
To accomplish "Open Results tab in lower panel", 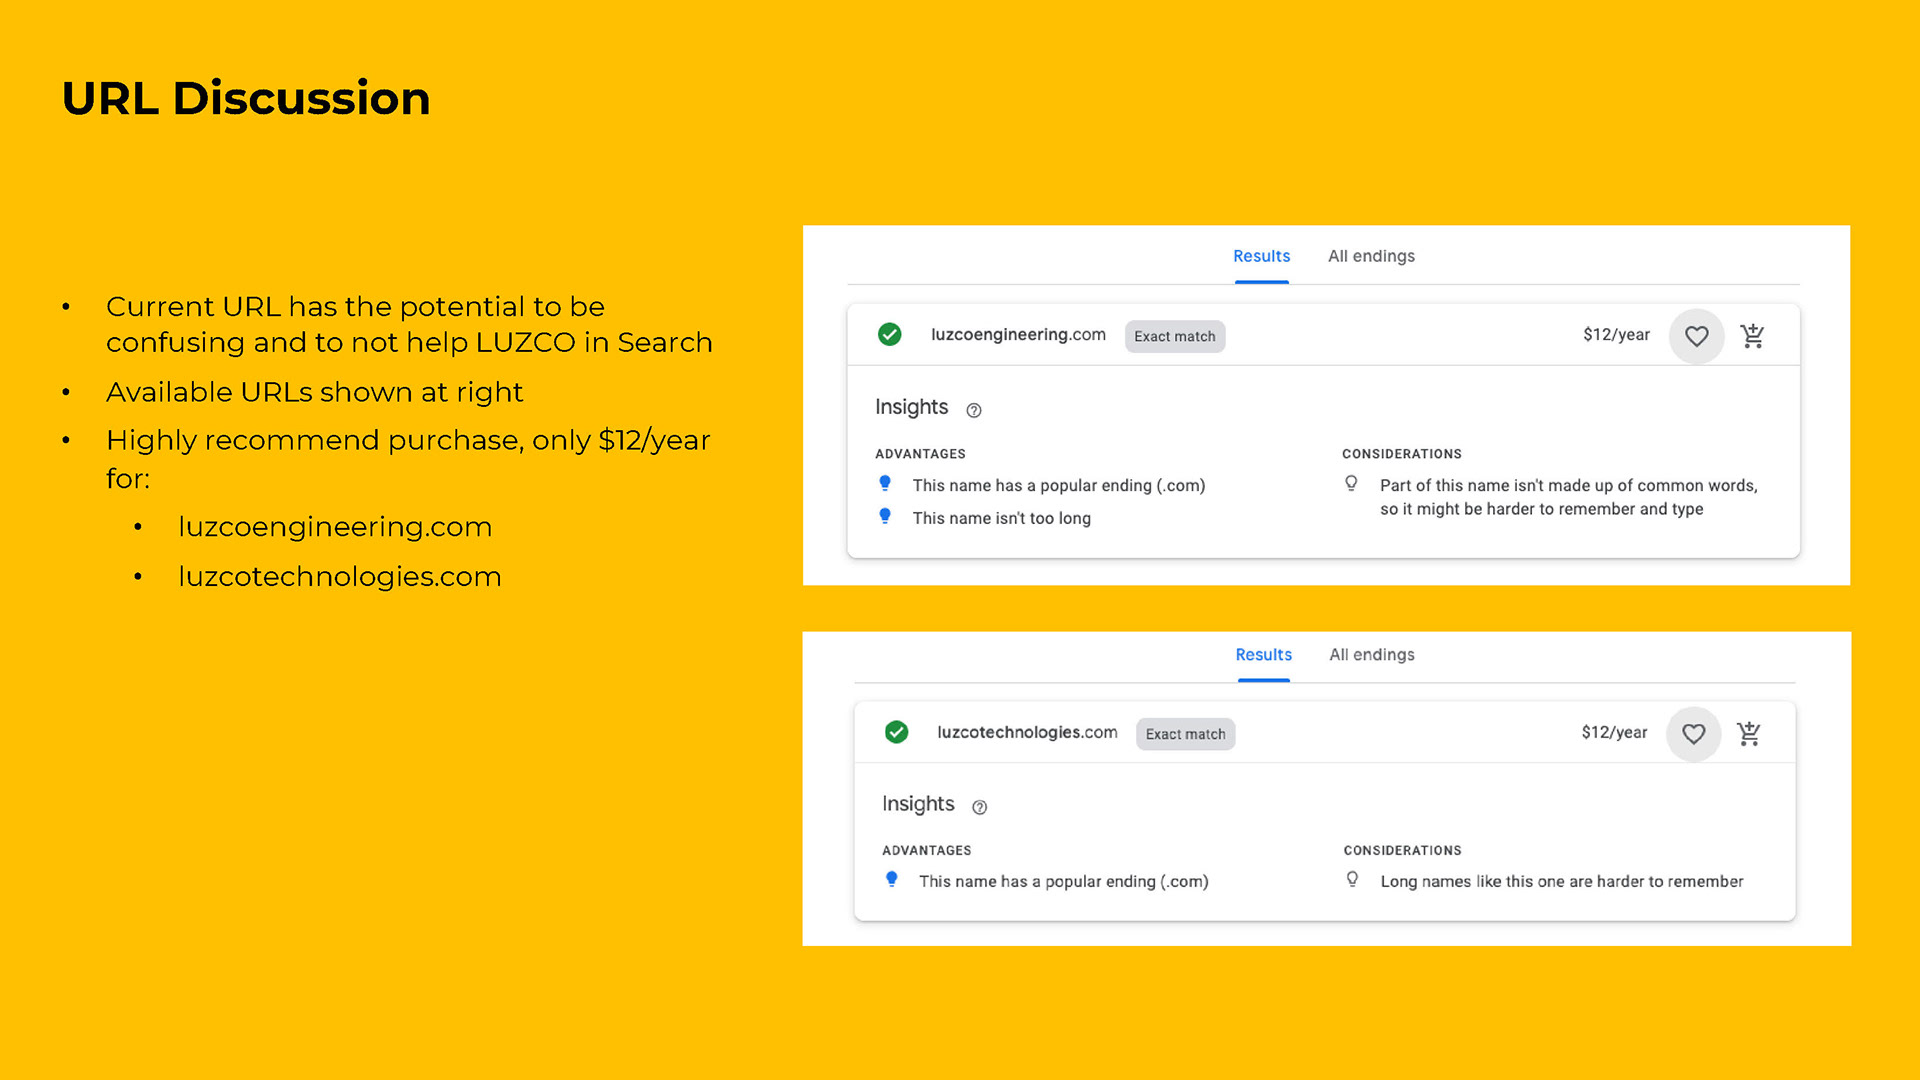I will tap(1263, 655).
